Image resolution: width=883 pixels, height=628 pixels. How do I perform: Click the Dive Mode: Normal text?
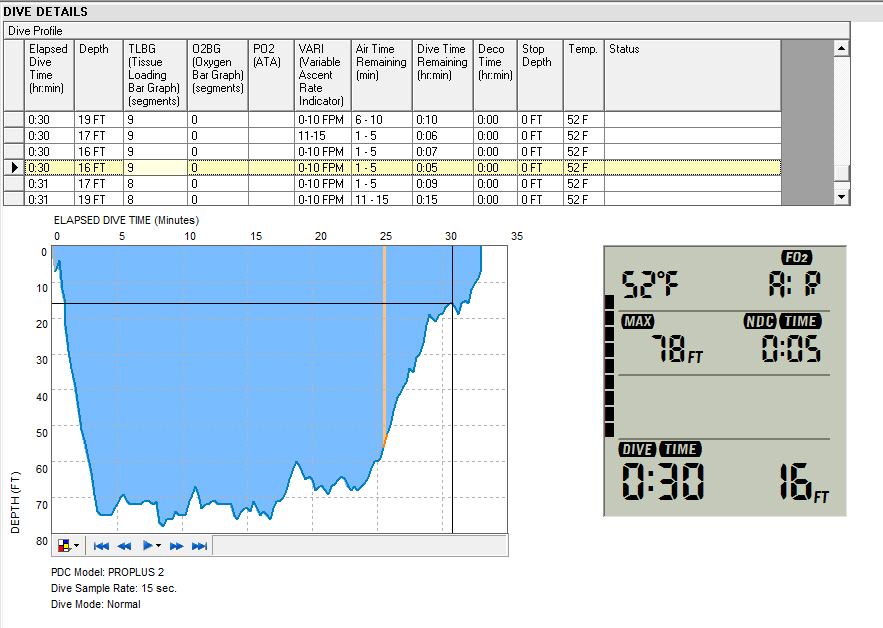pos(96,604)
